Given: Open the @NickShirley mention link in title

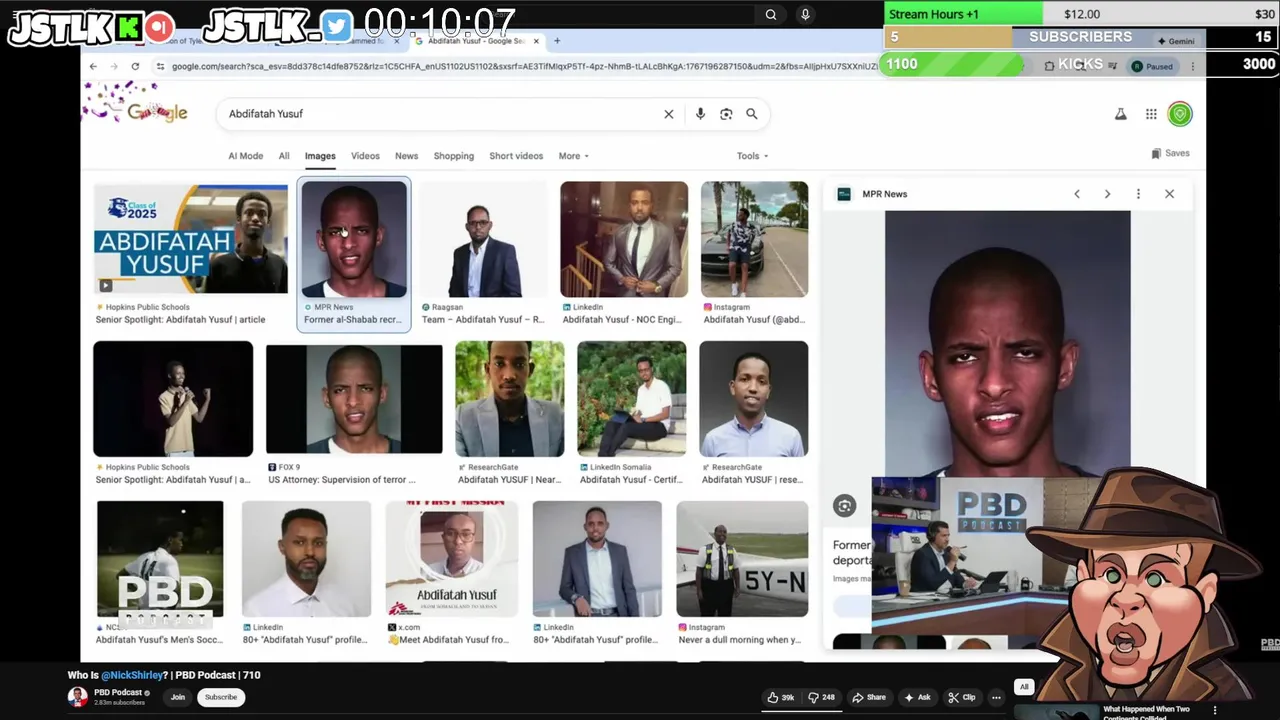Looking at the screenshot, I should (134, 675).
